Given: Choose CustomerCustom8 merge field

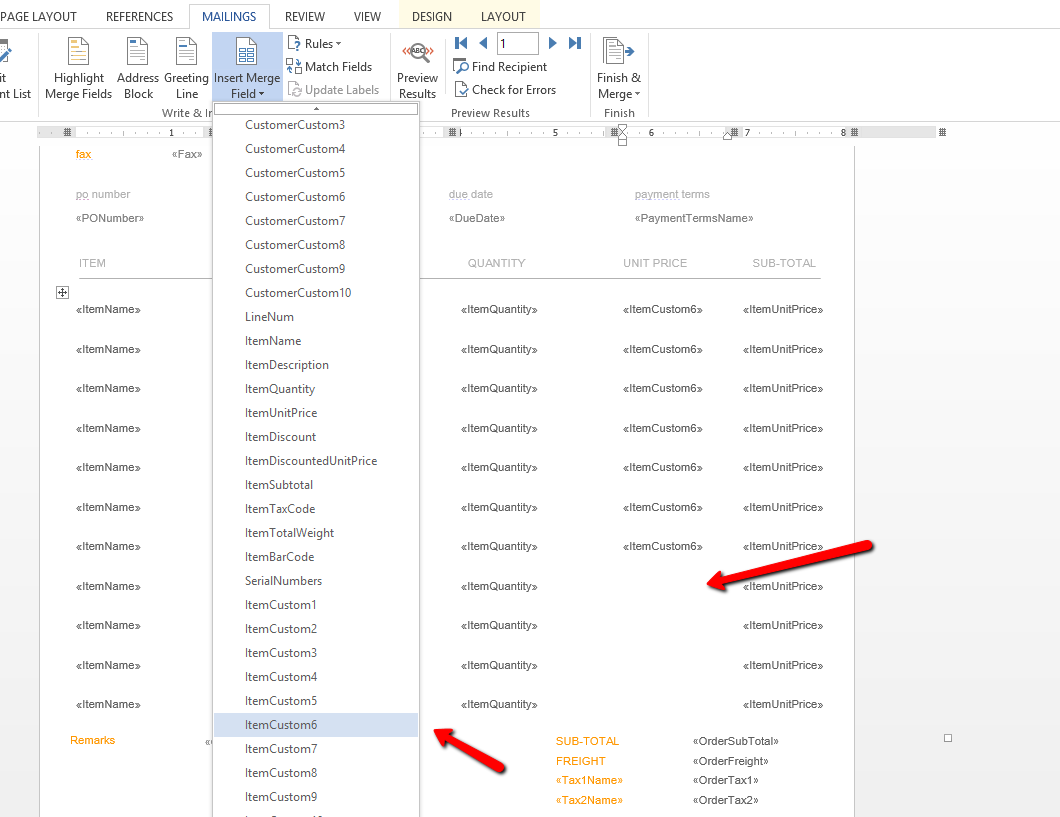Looking at the screenshot, I should point(316,245).
